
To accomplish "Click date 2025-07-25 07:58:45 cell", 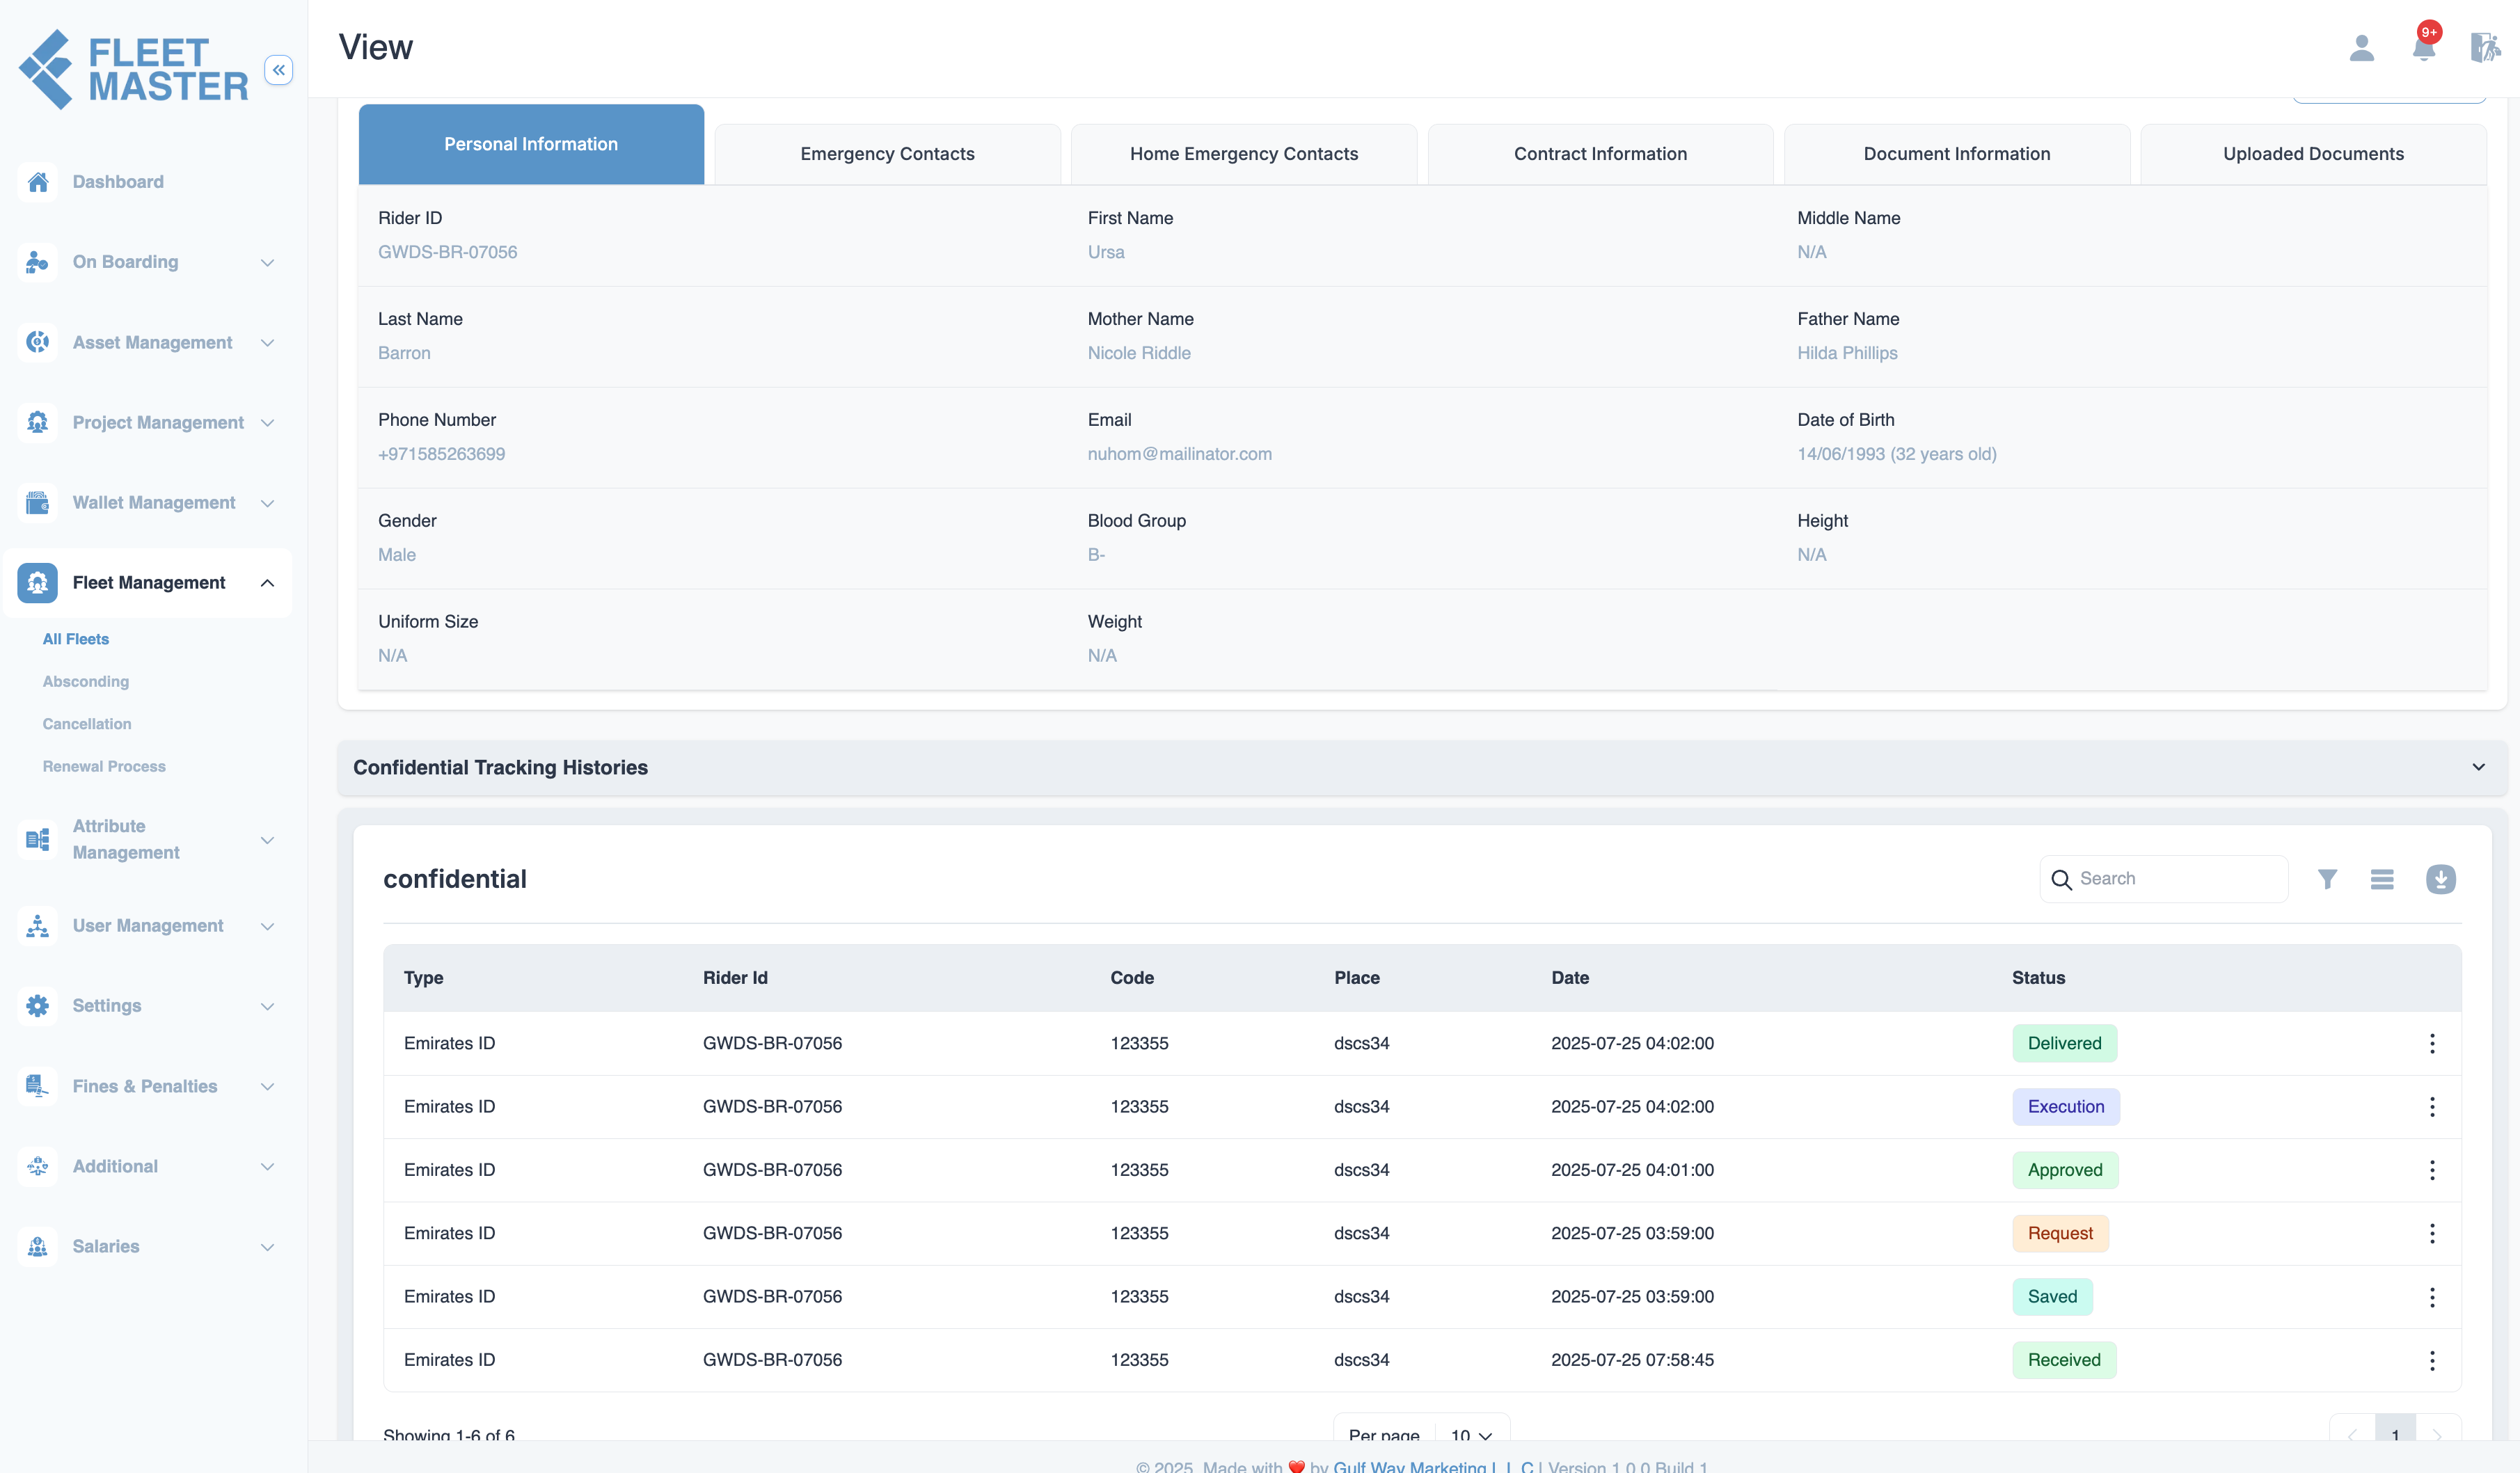I will (1632, 1360).
